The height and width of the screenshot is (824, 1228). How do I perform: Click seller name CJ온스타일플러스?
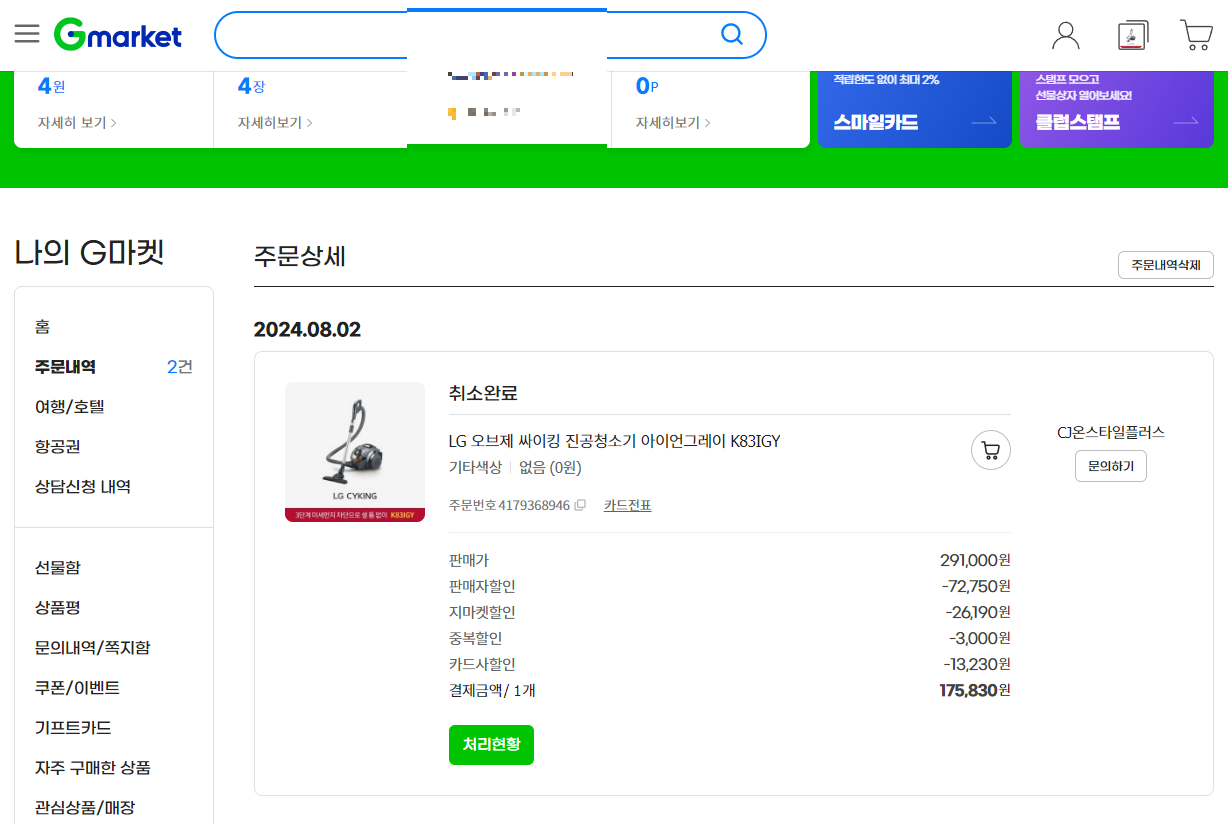pos(1111,433)
